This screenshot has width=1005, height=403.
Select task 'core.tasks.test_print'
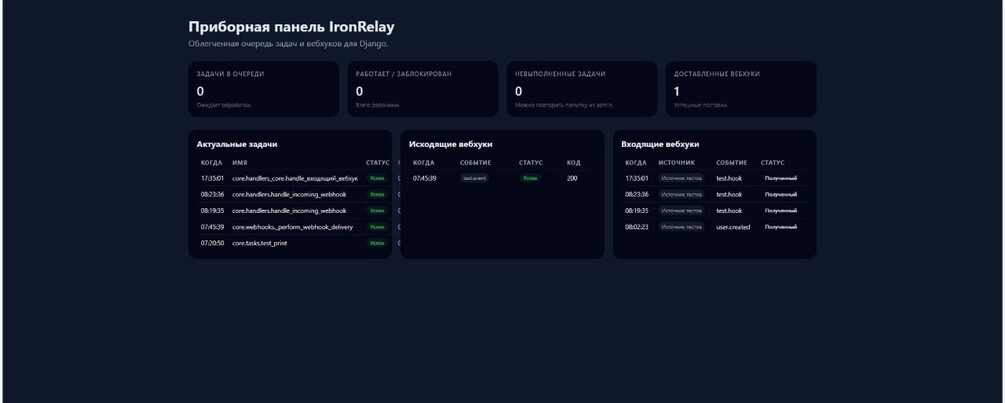pyautogui.click(x=260, y=243)
